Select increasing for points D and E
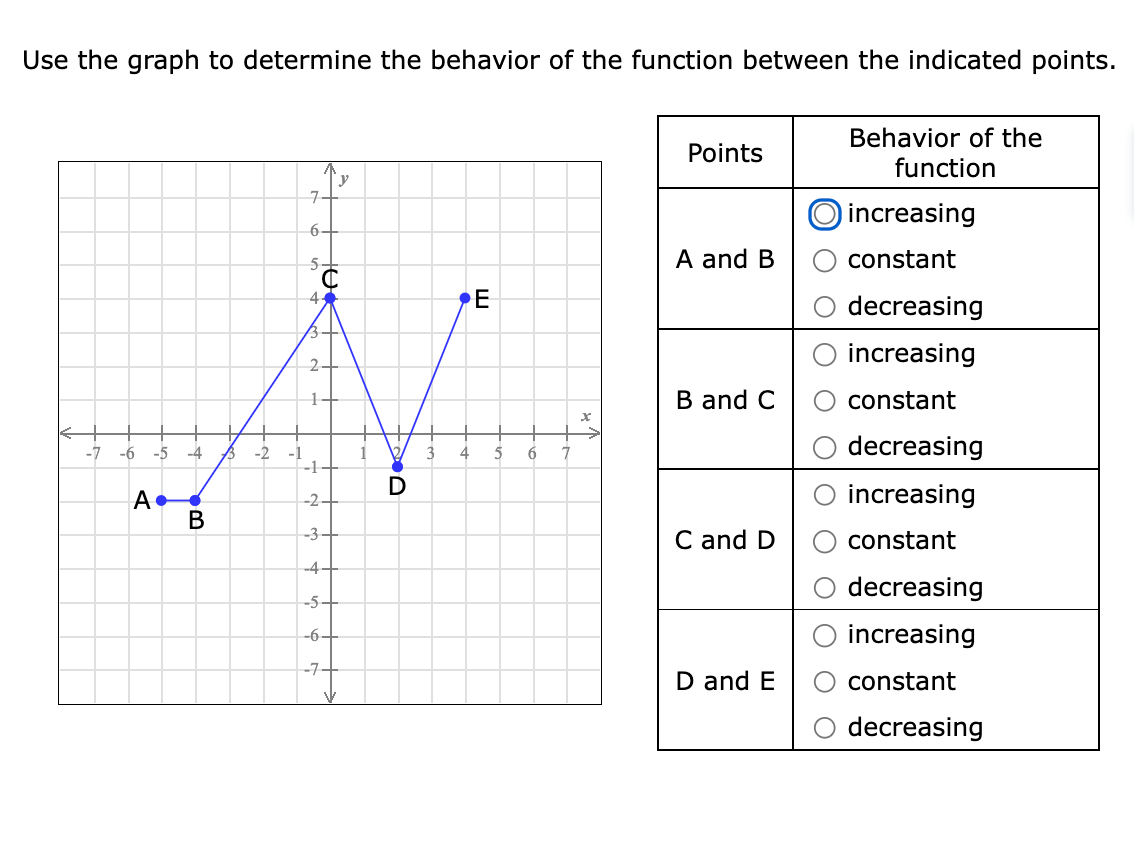This screenshot has height=858, width=1134. 823,634
